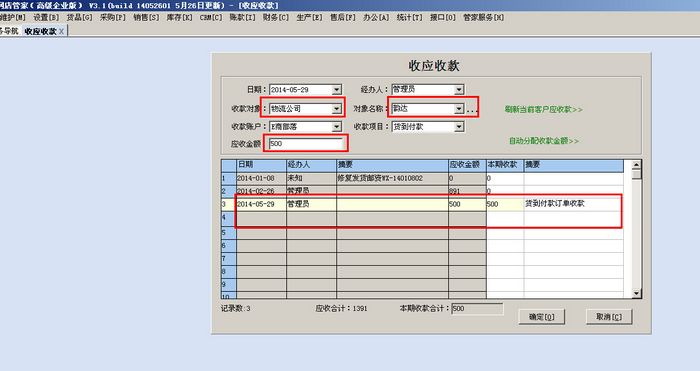Image resolution: width=700 pixels, height=371 pixels.
Task: Click the 确定[O] button
Action: (x=542, y=317)
